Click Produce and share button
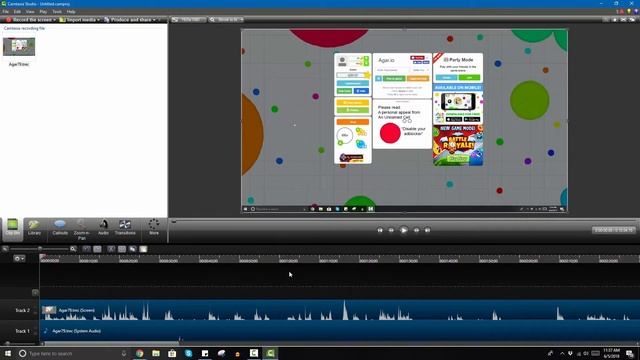 pos(127,20)
